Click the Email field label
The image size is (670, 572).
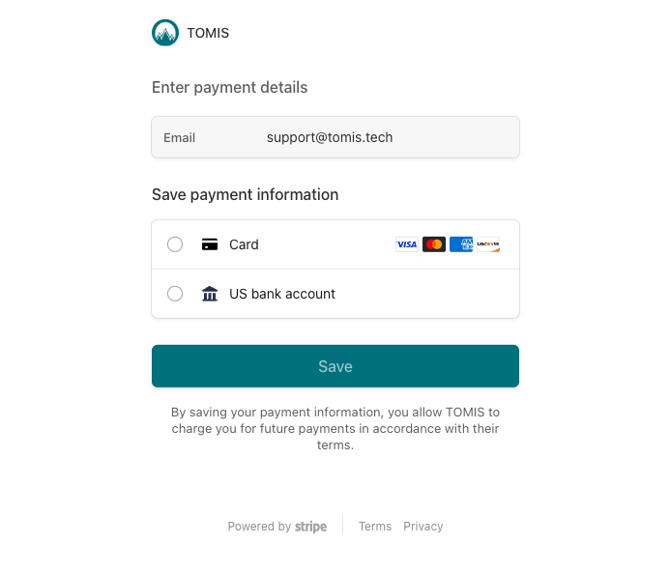(180, 138)
